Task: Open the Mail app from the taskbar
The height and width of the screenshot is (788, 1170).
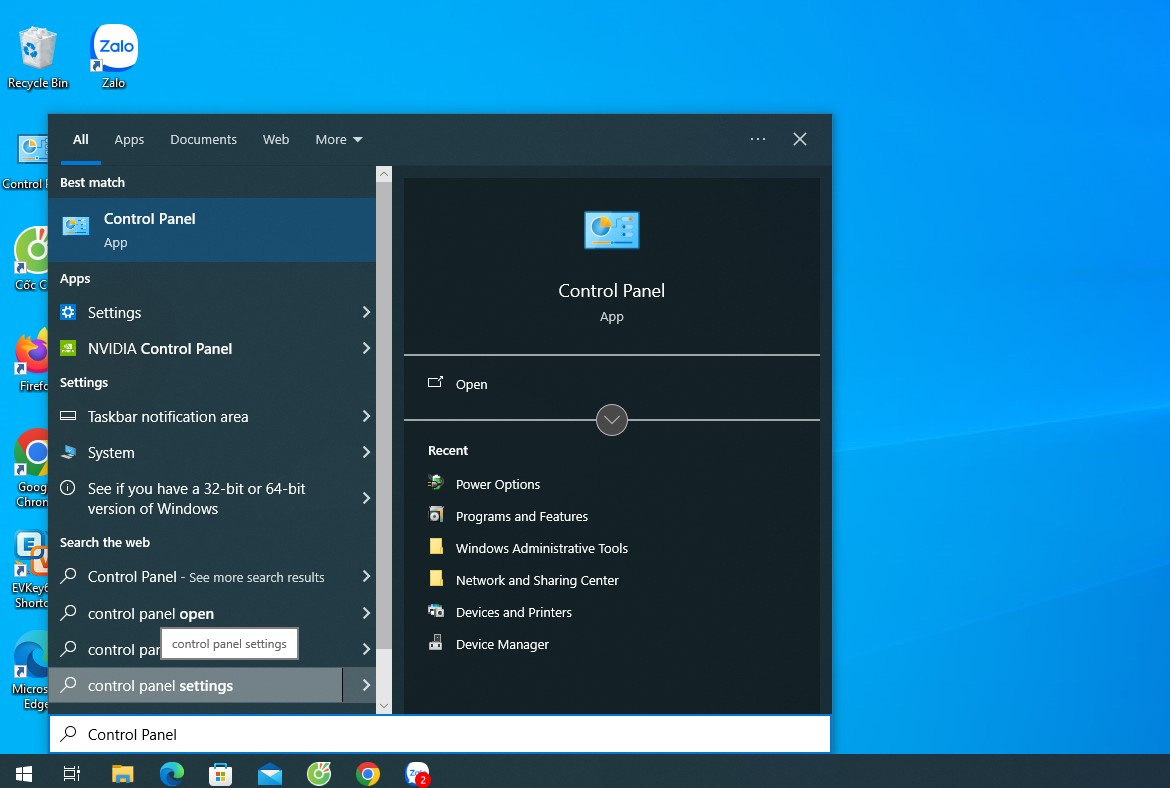Action: click(269, 774)
